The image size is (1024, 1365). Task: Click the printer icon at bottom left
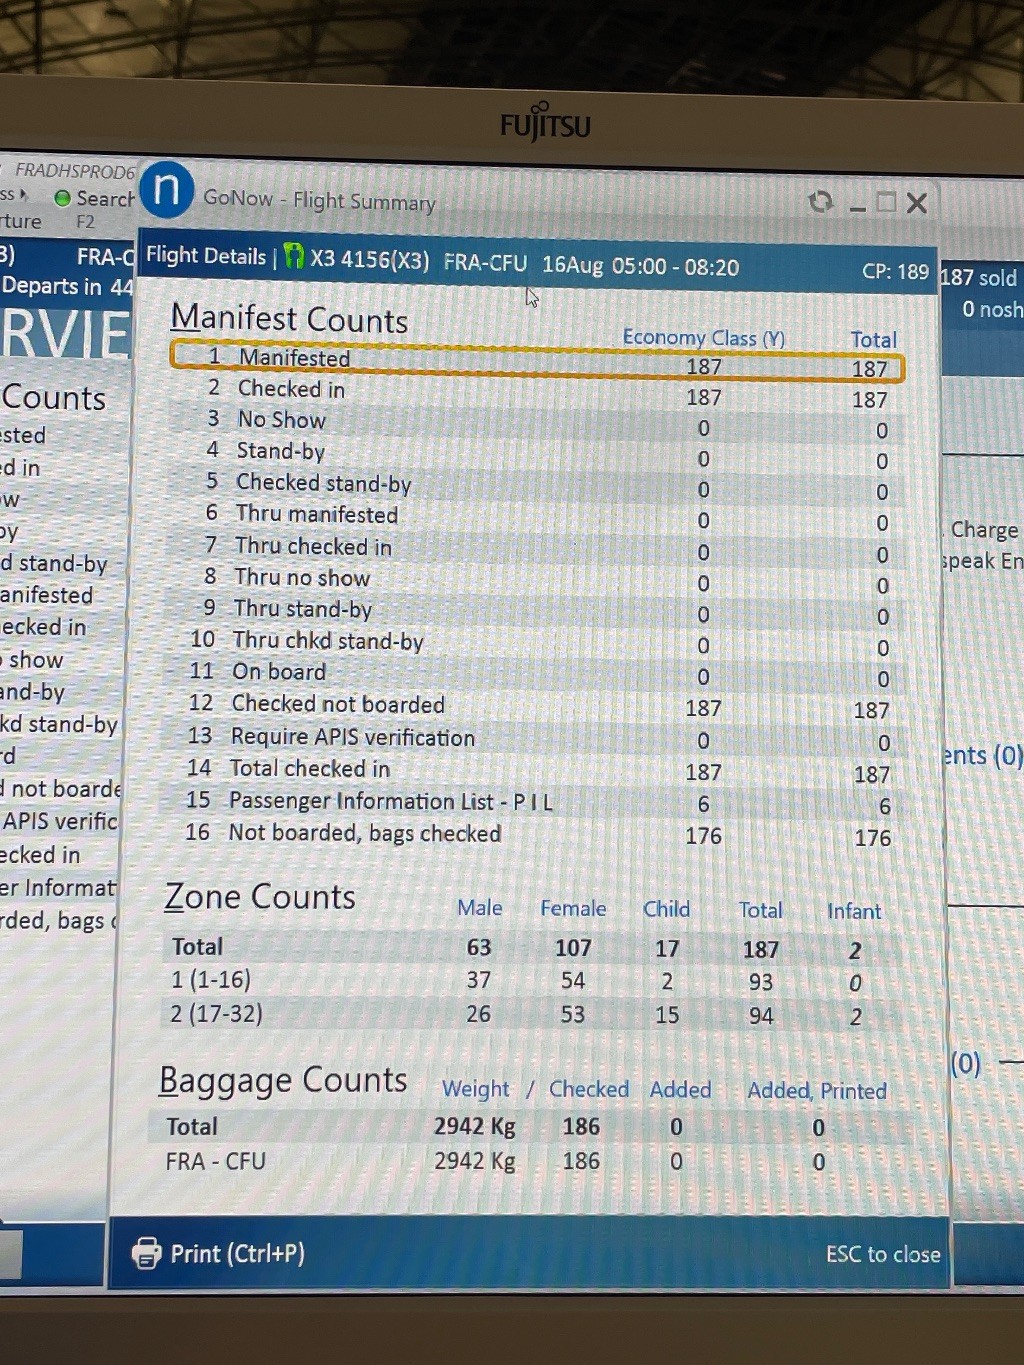(x=147, y=1253)
